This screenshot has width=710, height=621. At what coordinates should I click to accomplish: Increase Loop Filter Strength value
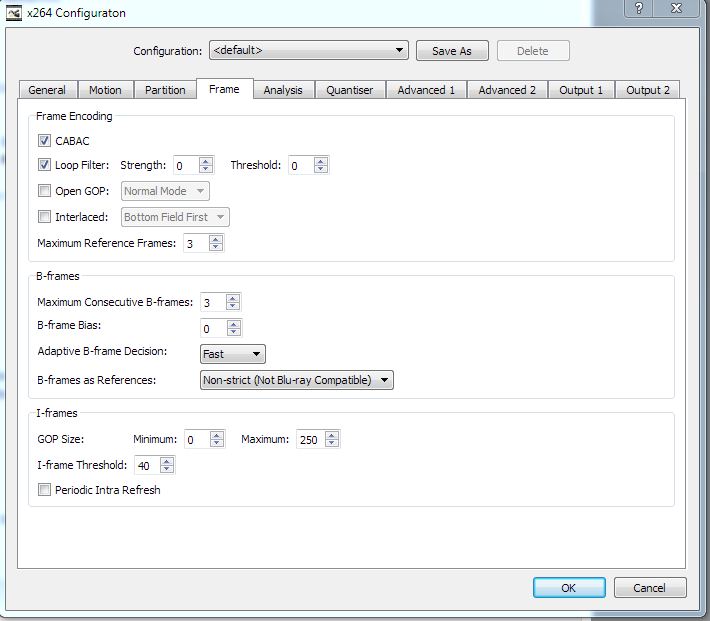[206, 161]
